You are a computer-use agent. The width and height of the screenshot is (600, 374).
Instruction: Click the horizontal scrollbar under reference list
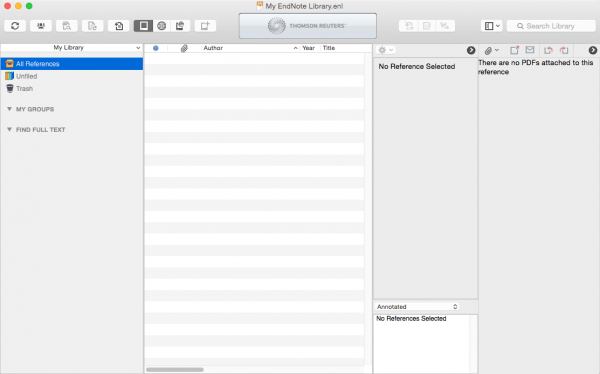tap(175, 369)
